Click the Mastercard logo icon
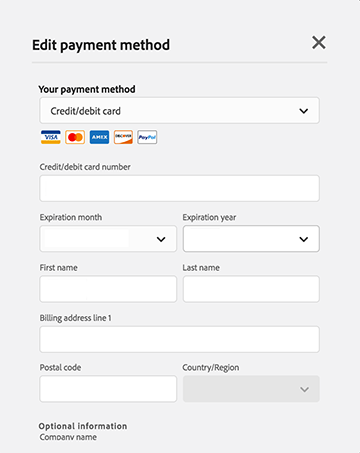Screen dimensions: 360x453 coord(75,137)
